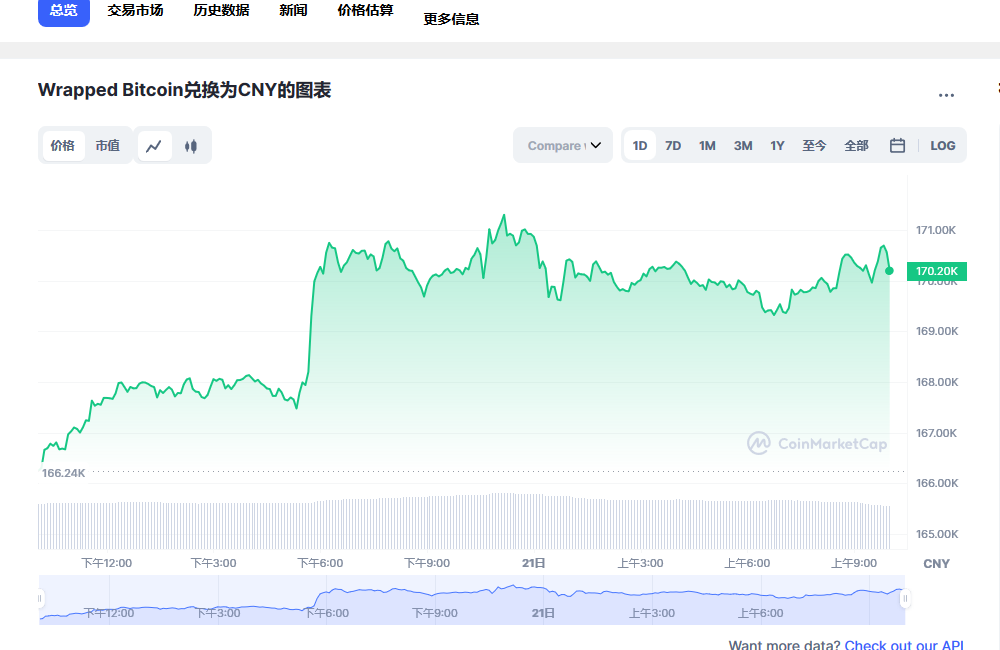1000x650 pixels.
Task: Open the calendar date range picker
Action: (x=897, y=145)
